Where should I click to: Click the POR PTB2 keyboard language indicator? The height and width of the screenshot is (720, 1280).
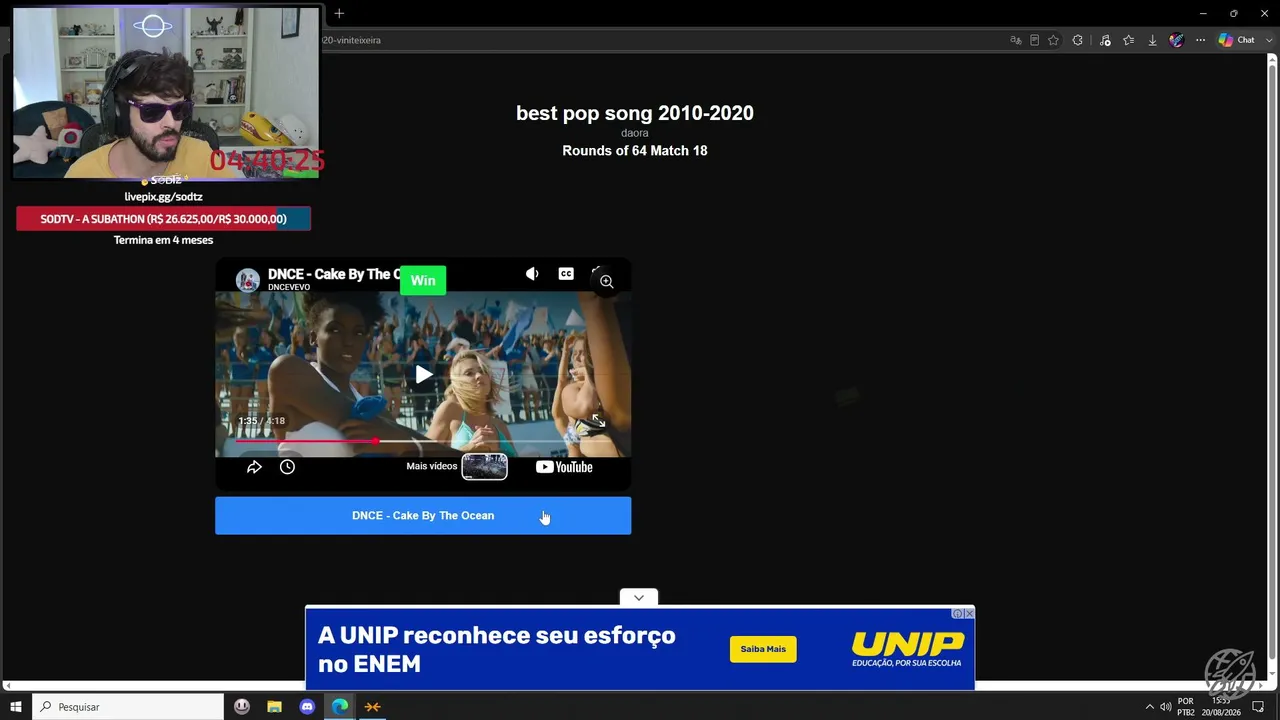coord(1186,707)
